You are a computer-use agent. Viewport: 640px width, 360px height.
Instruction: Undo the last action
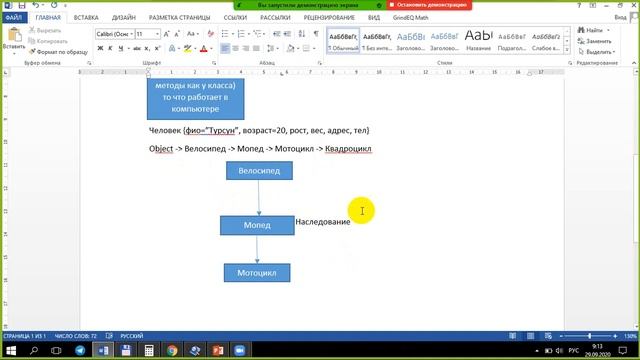36,5
